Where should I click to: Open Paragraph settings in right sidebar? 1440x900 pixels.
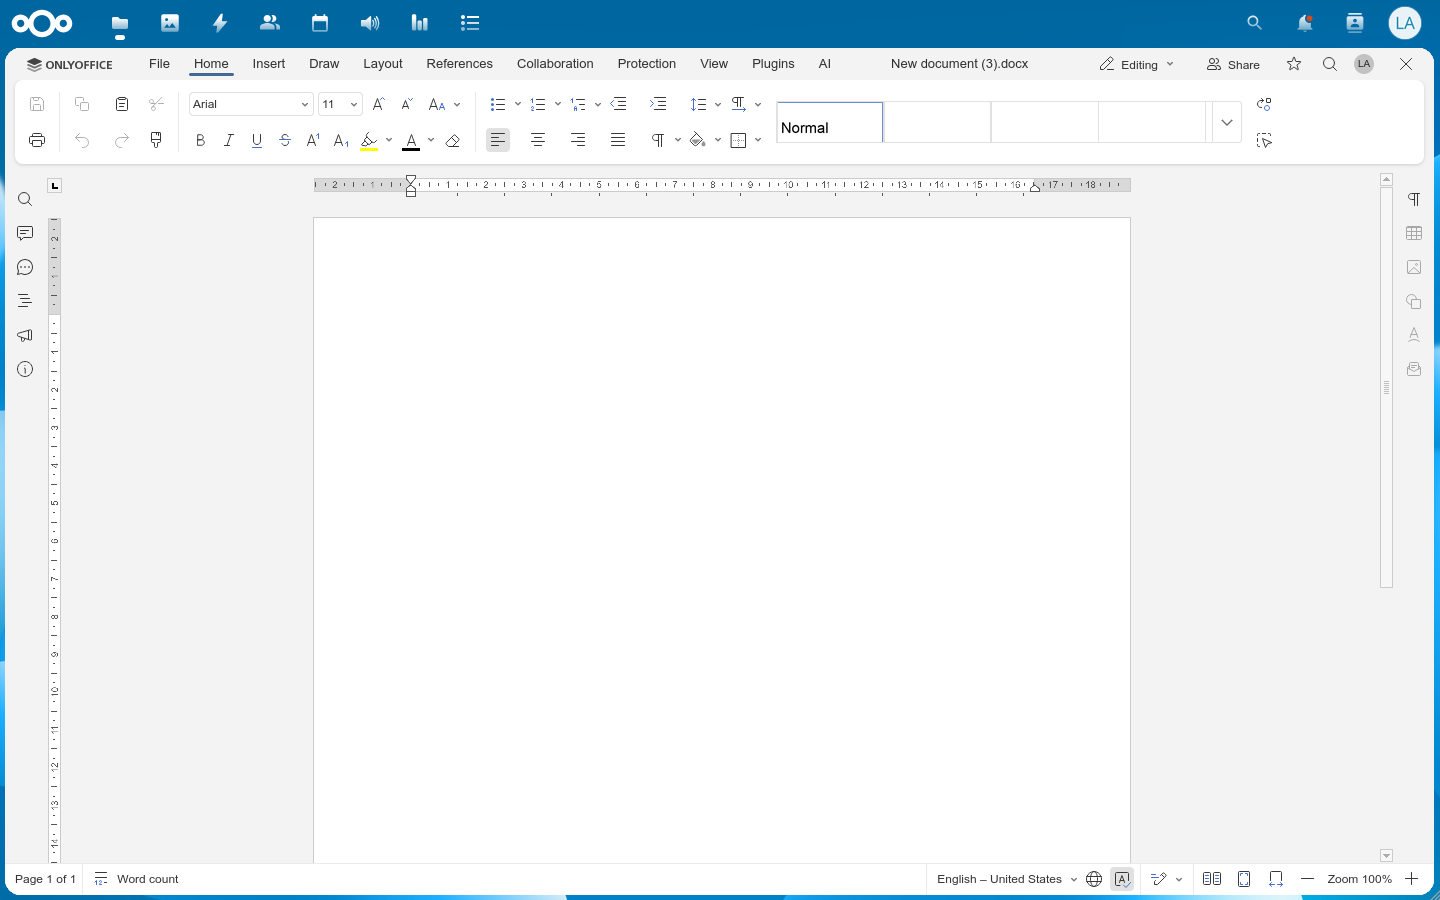1414,199
